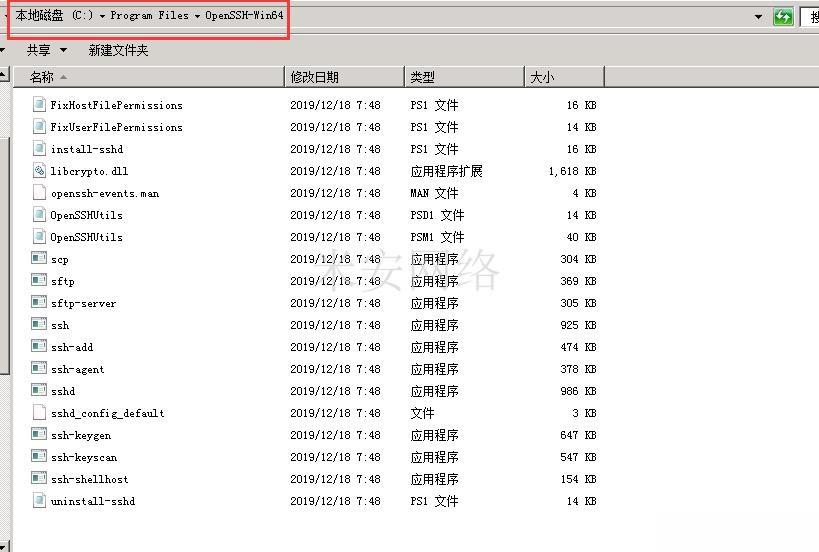Click the OpenSSHUtils PSM1 file icon
Image resolution: width=819 pixels, height=552 pixels.
coord(39,236)
